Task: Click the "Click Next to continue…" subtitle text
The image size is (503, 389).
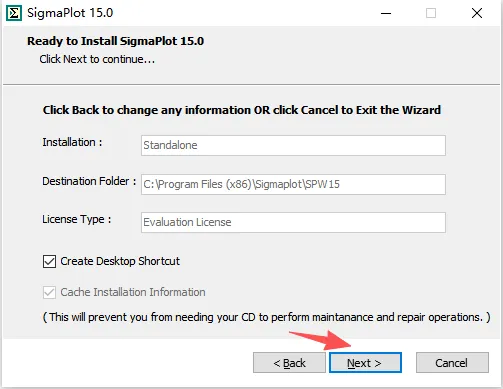Action: [x=97, y=59]
